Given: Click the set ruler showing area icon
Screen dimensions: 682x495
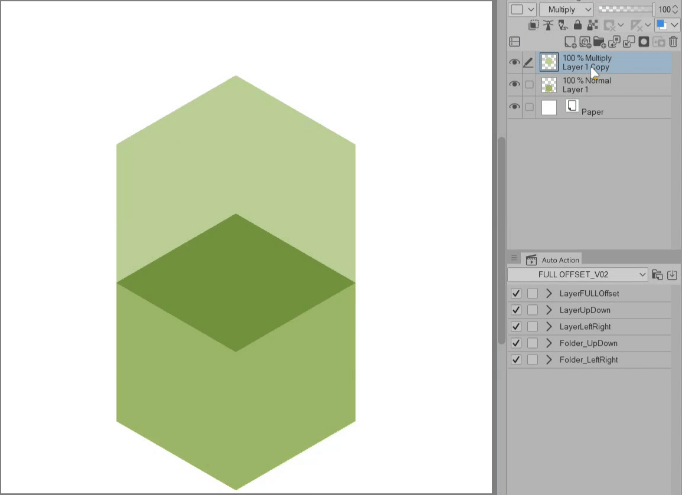Looking at the screenshot, I should coord(636,25).
